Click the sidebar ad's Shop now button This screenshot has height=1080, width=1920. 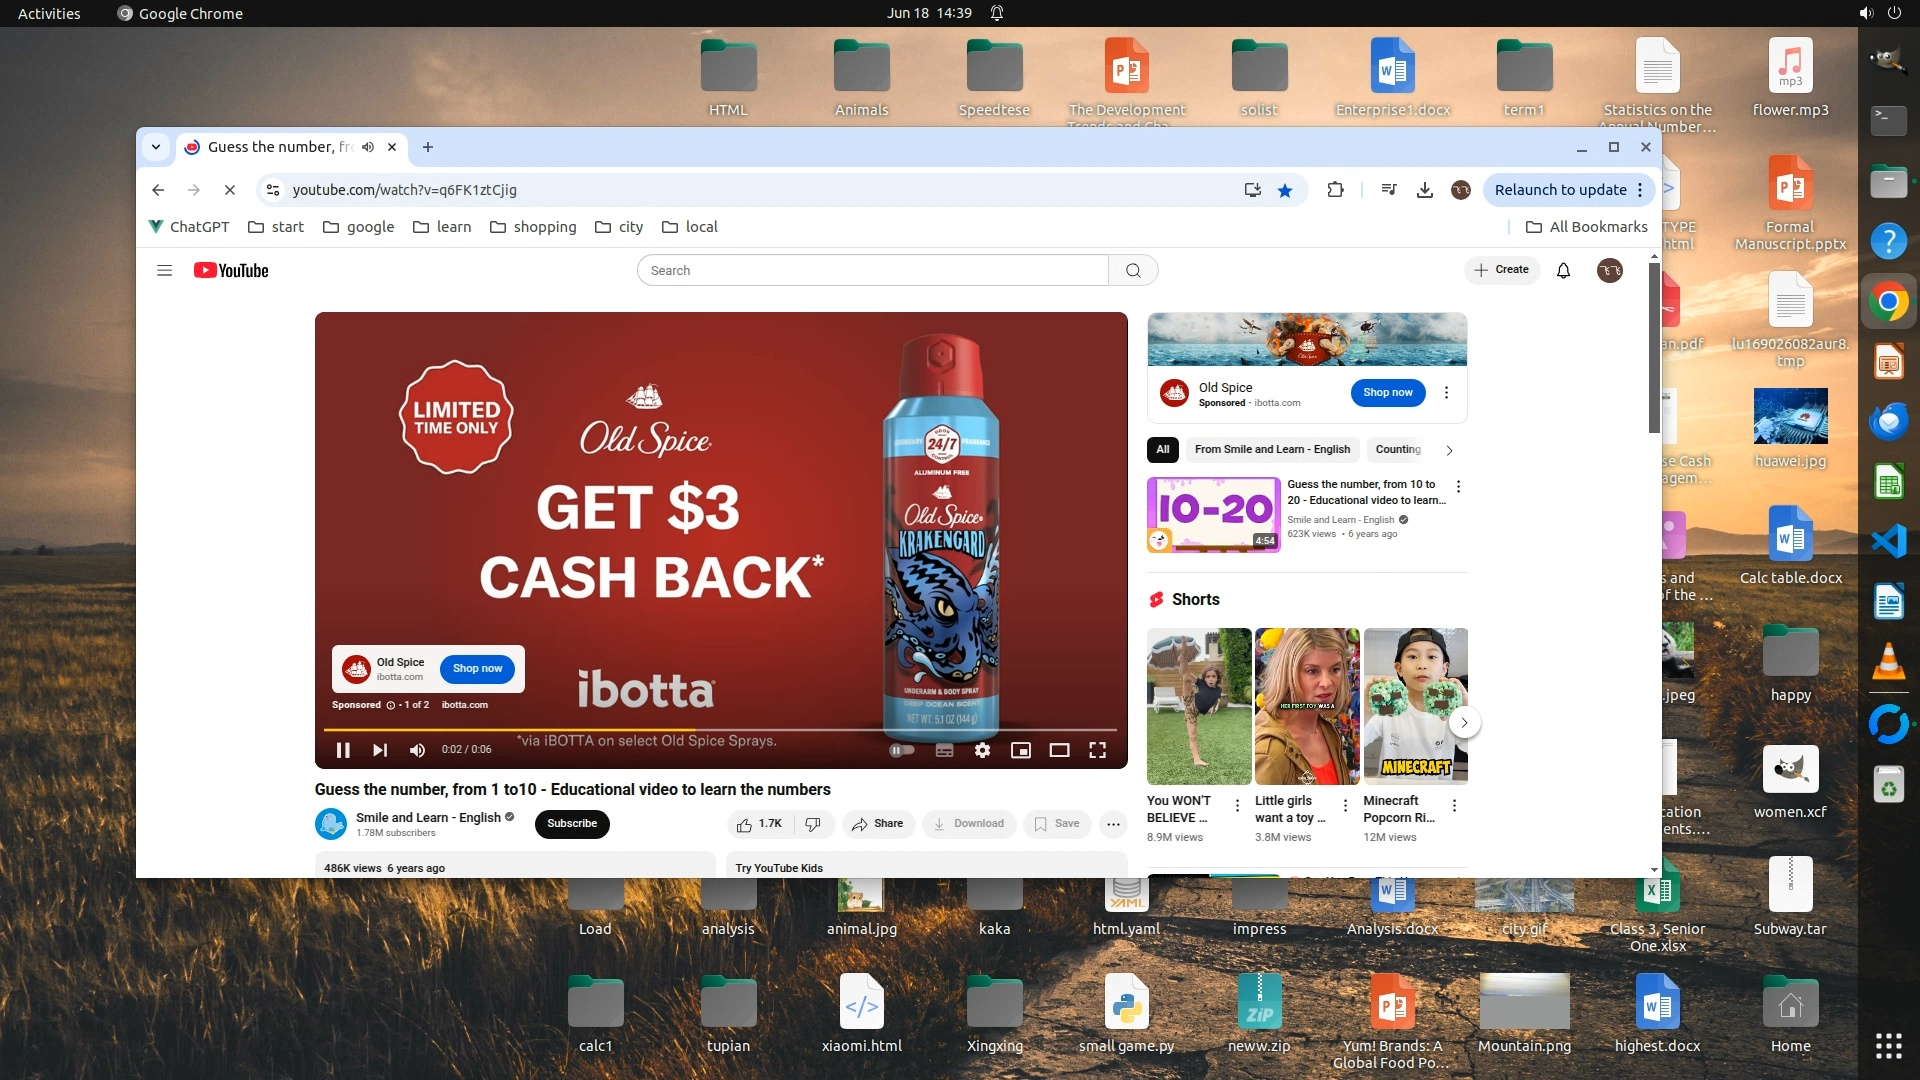click(x=1387, y=393)
